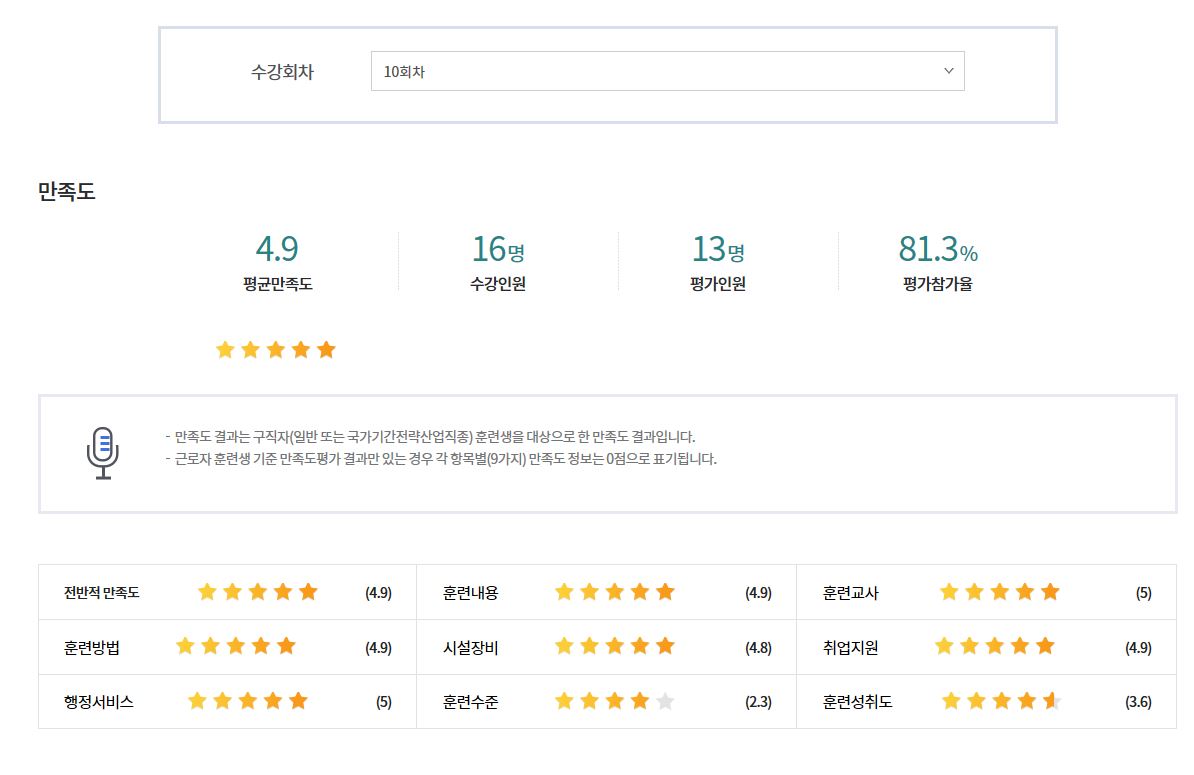Click the 훈련방법 star rating
This screenshot has width=1194, height=775.
(236, 646)
